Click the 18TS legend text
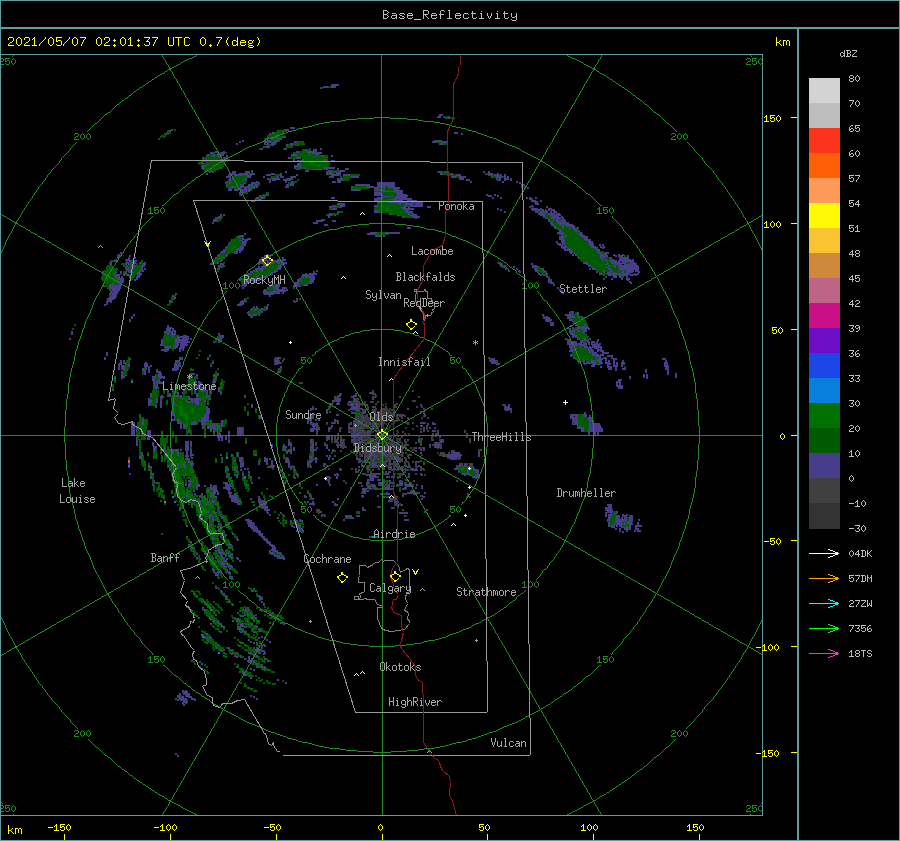The height and width of the screenshot is (841, 900). pos(860,653)
